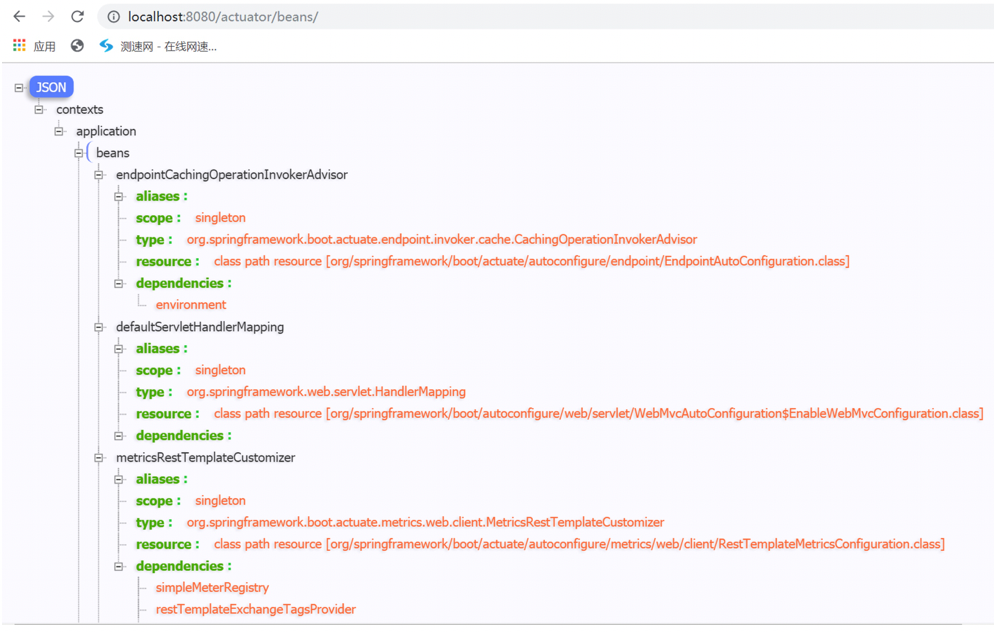
Task: Select the blue JSON root badge
Action: pyautogui.click(x=51, y=87)
